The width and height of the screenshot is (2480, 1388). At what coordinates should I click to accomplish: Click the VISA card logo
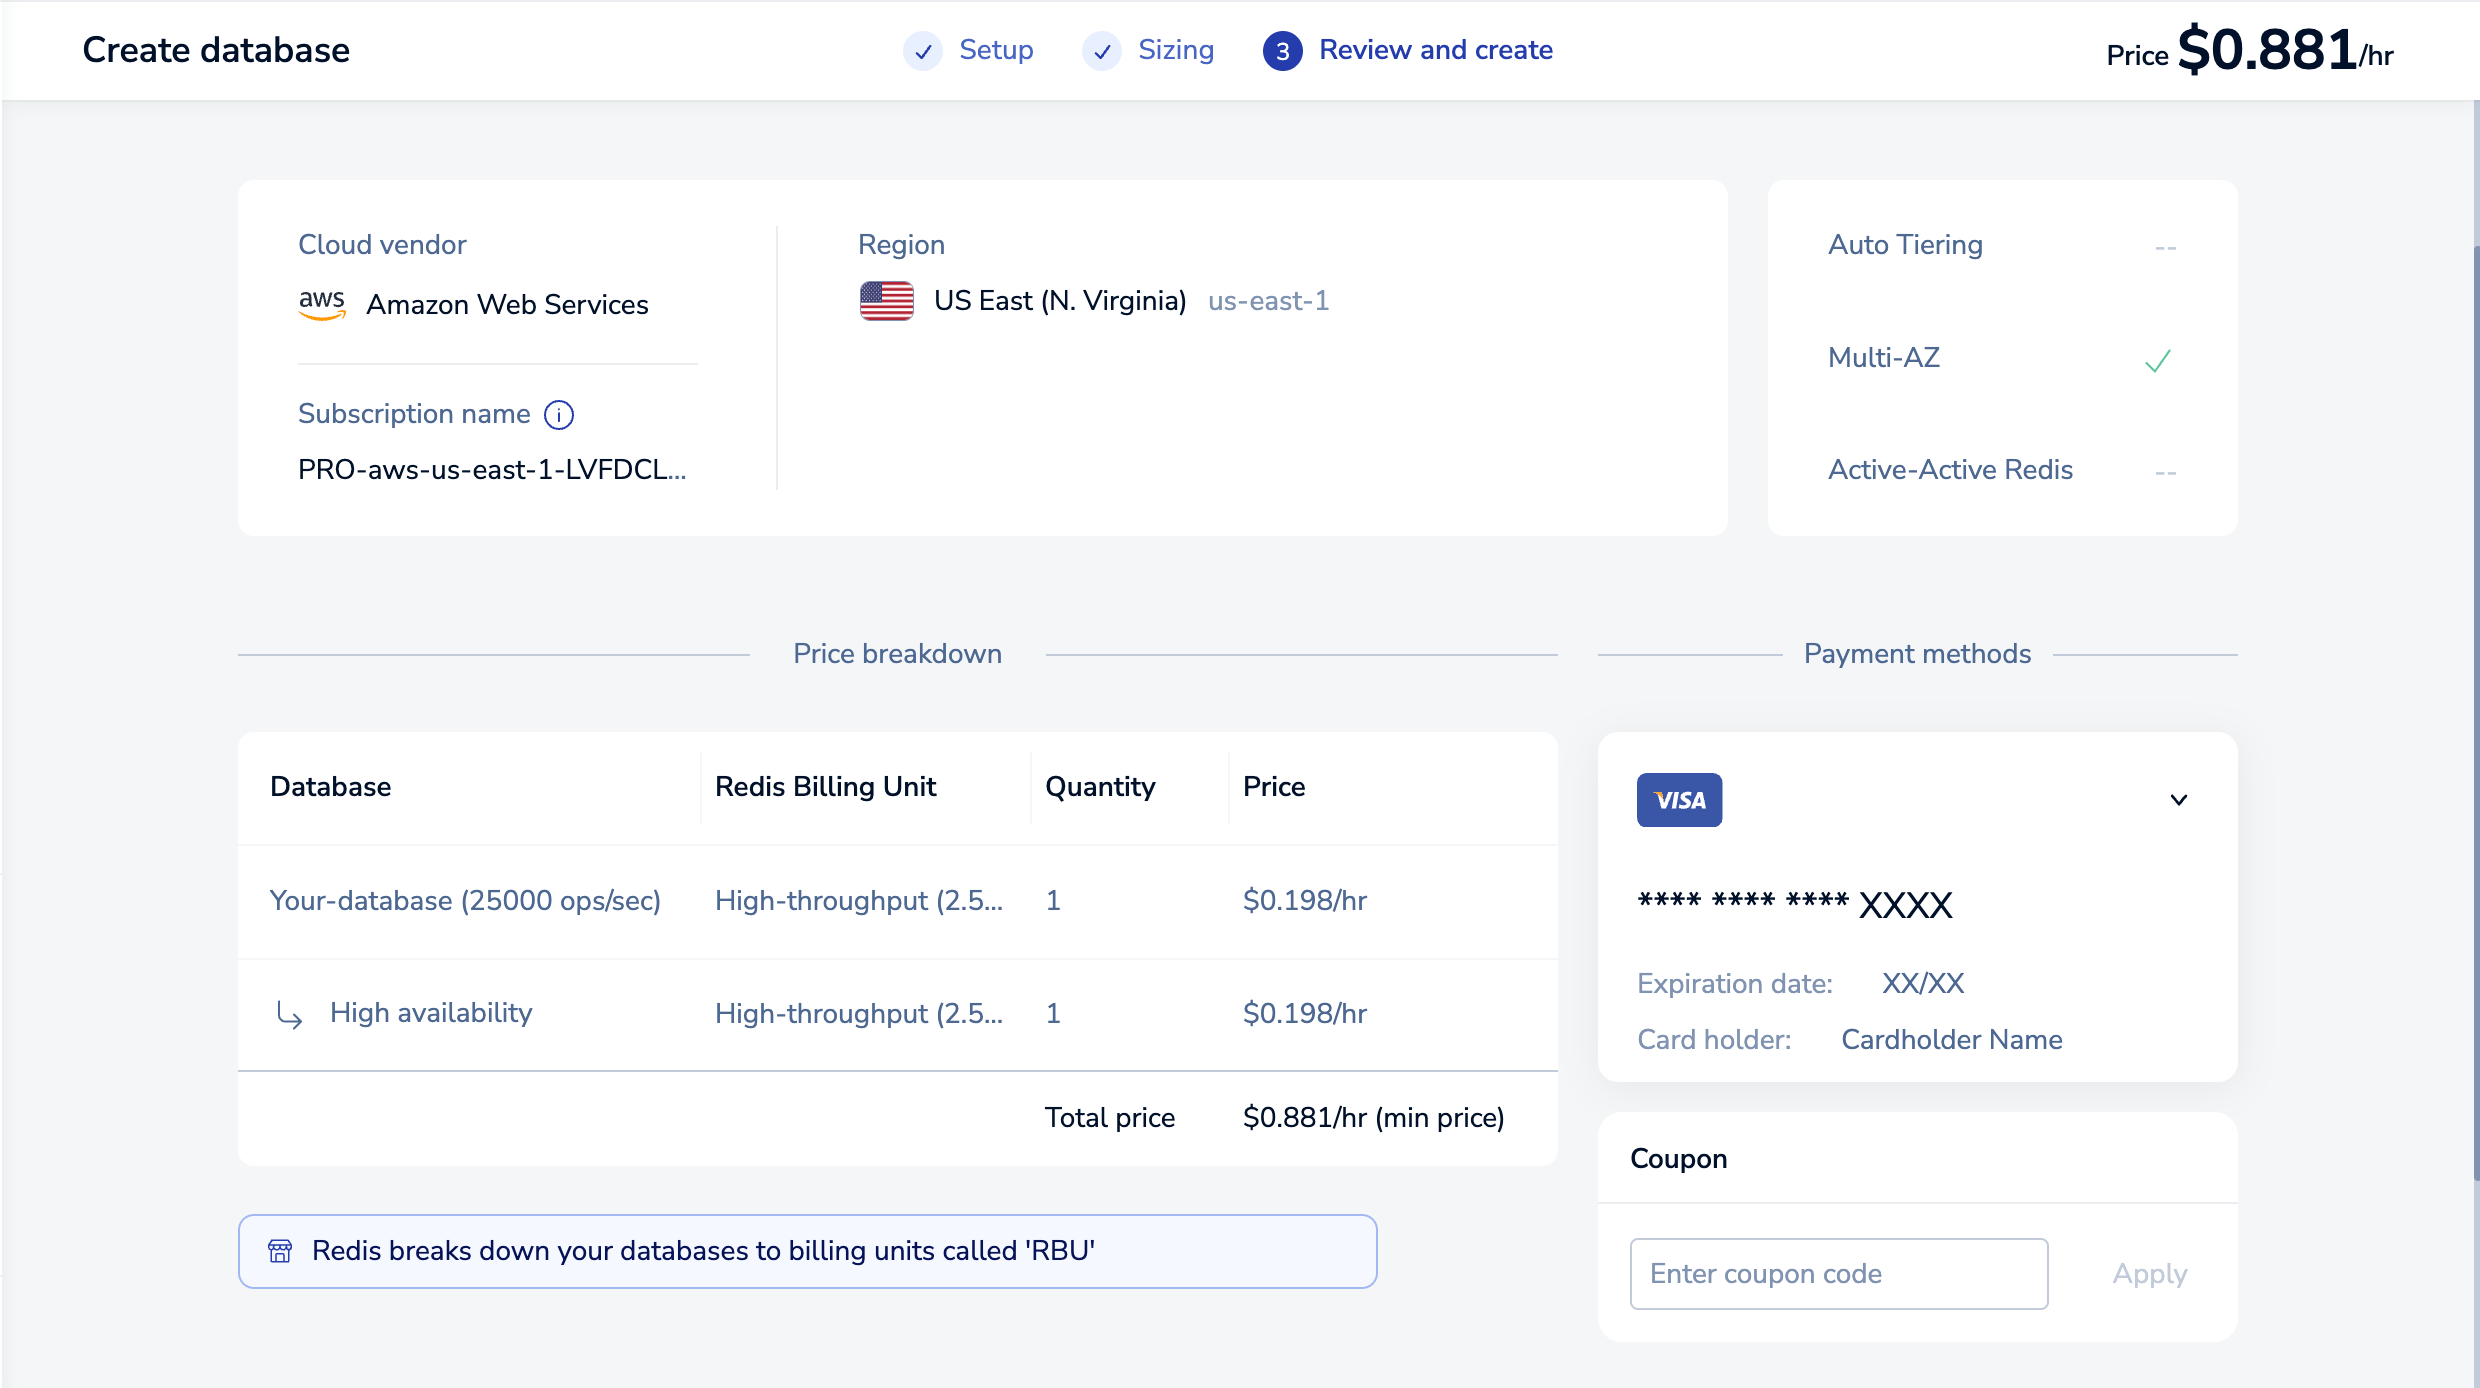pos(1679,800)
